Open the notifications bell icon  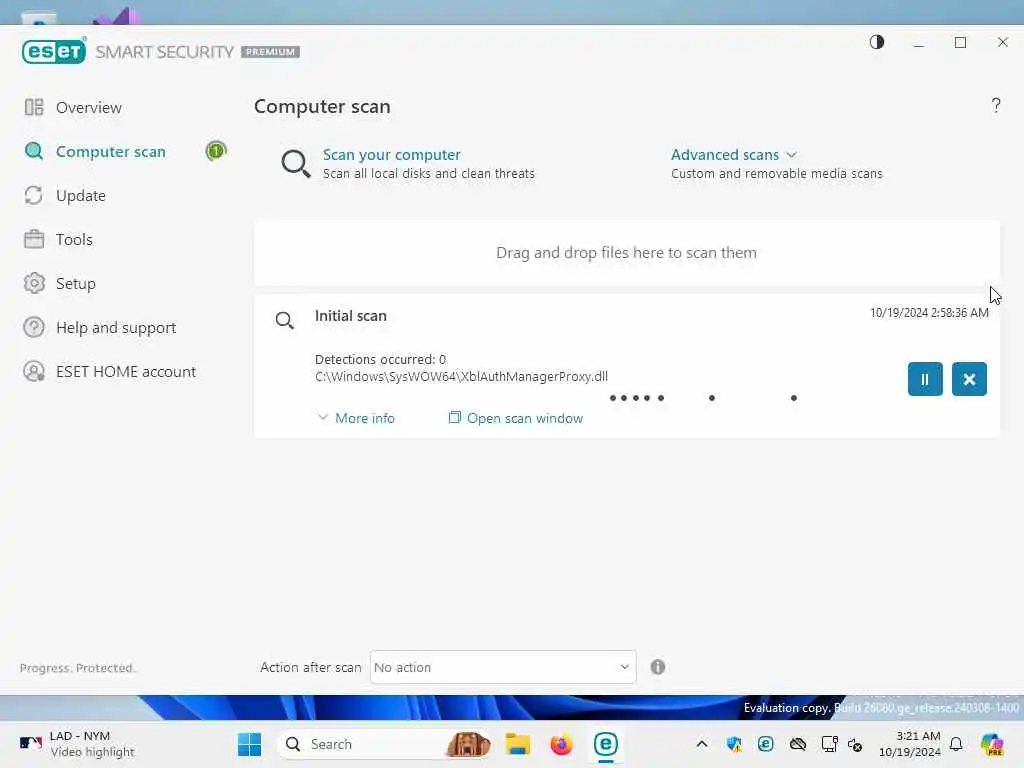(956, 744)
